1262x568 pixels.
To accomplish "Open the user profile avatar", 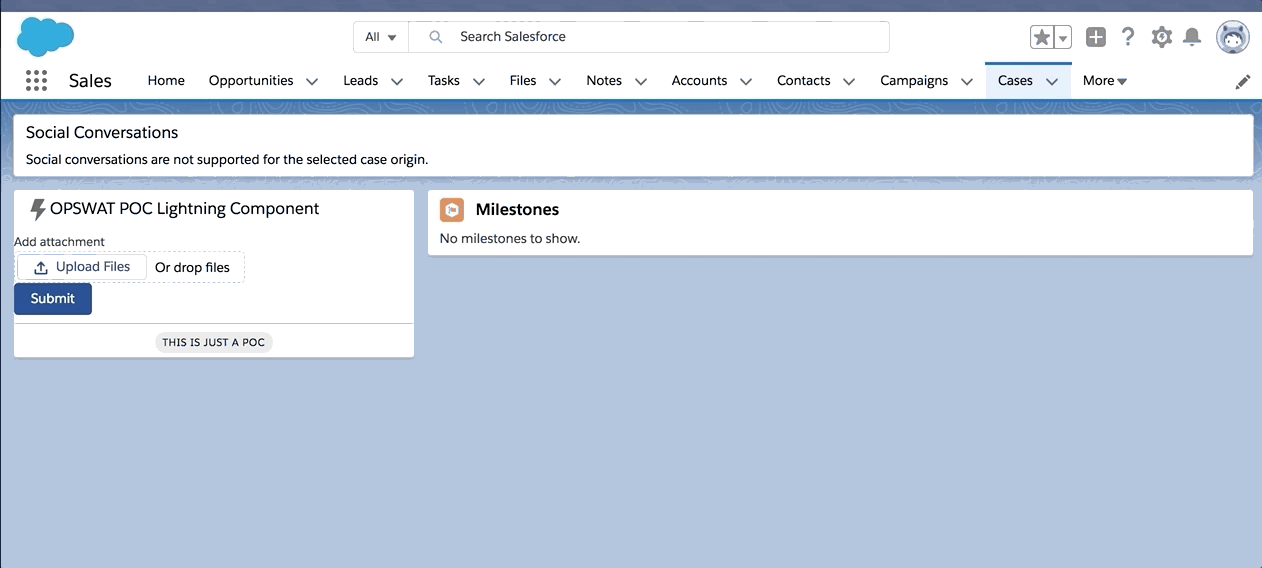I will [x=1233, y=37].
